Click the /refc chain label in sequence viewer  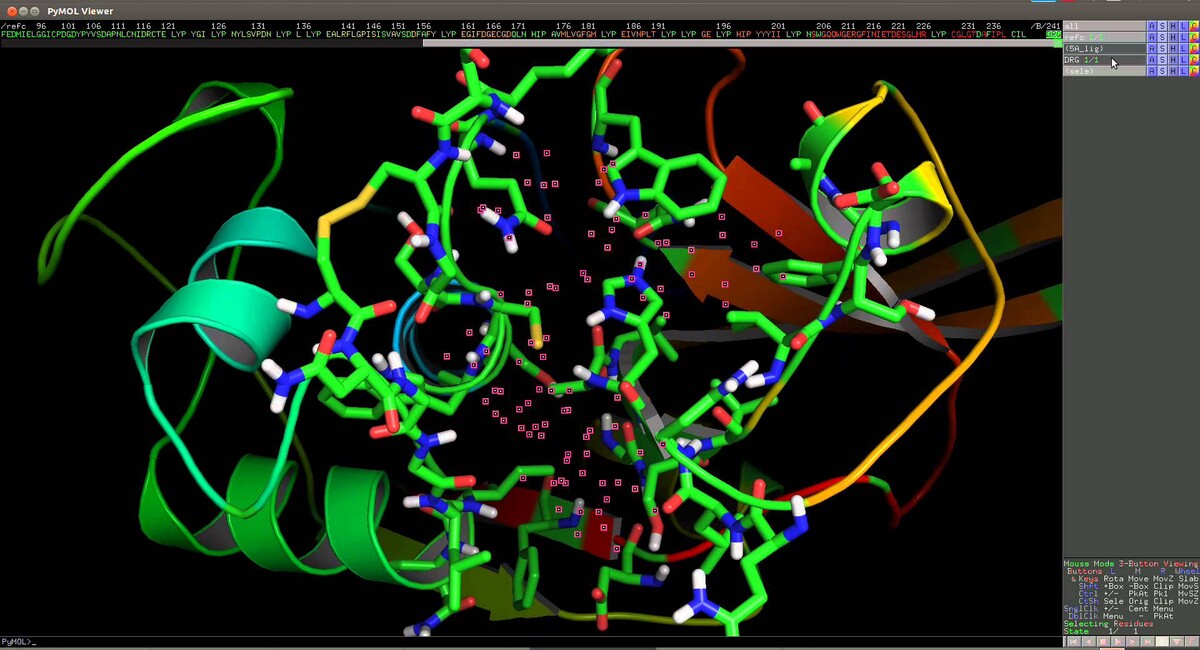pos(13,26)
